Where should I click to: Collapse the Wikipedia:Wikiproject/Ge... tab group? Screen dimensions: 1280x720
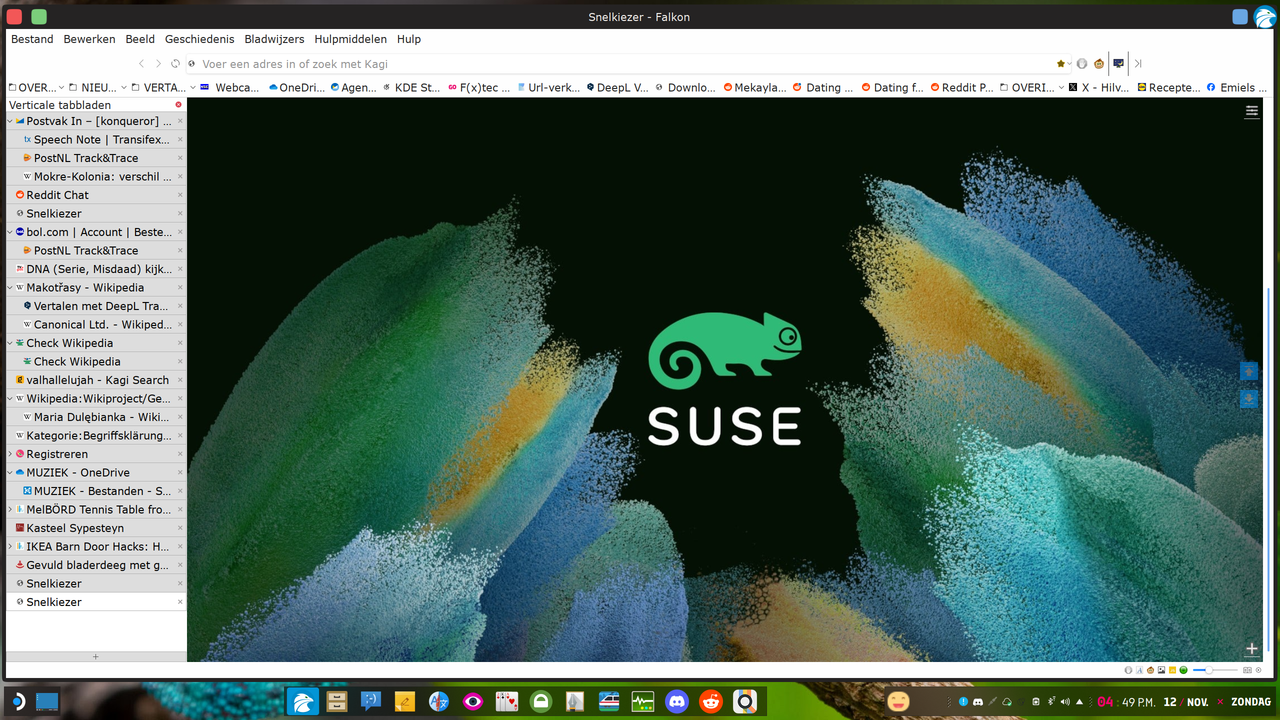pyautogui.click(x=11, y=399)
